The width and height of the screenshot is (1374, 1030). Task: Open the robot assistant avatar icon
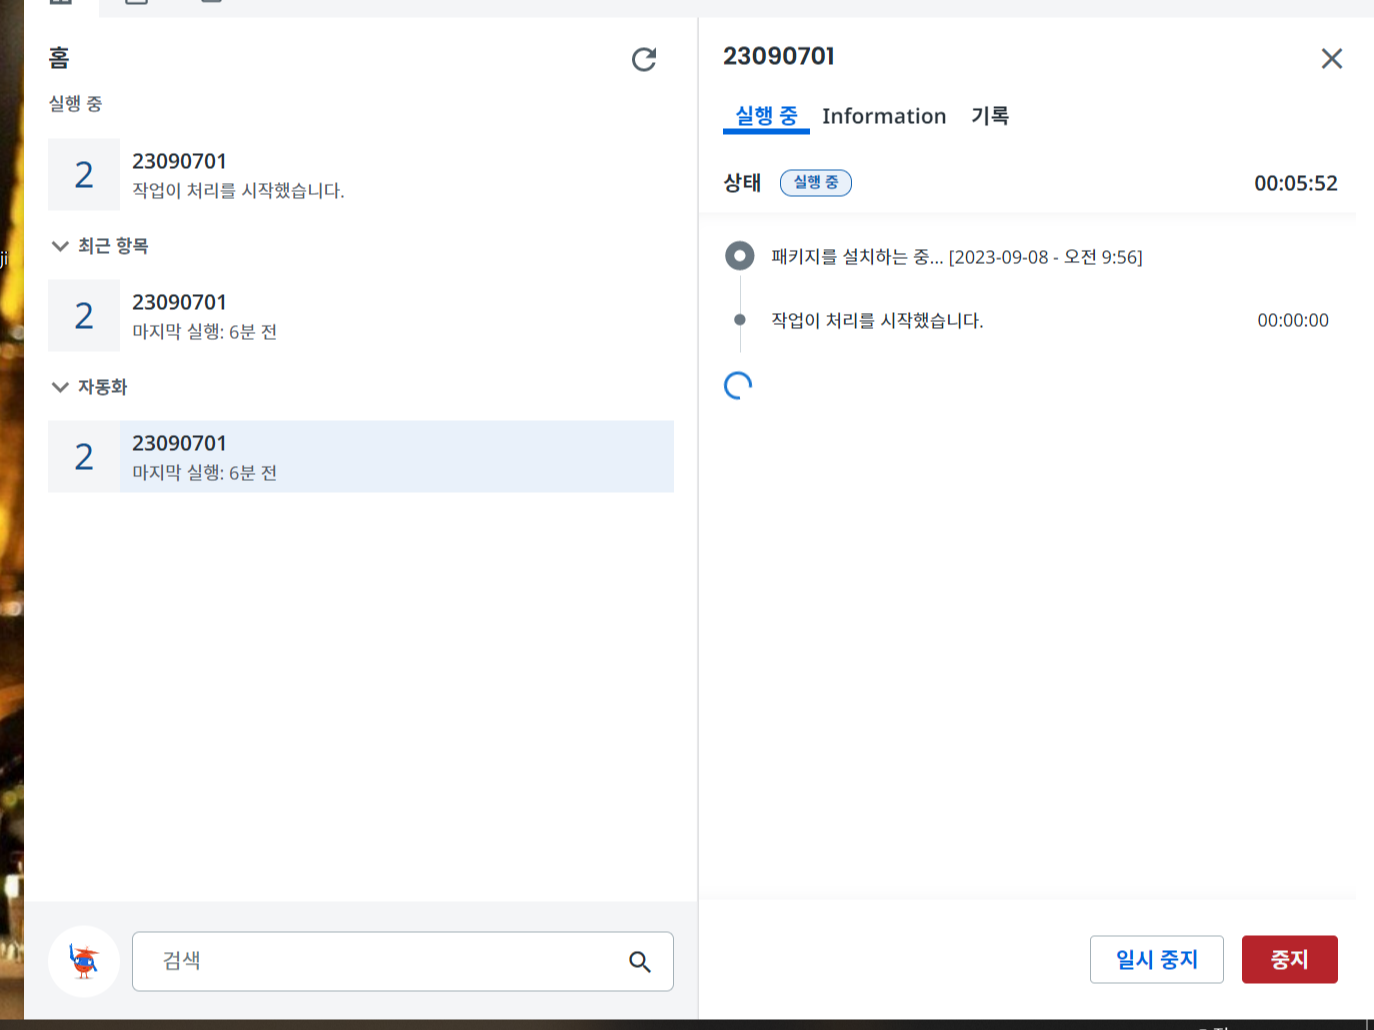coord(84,961)
